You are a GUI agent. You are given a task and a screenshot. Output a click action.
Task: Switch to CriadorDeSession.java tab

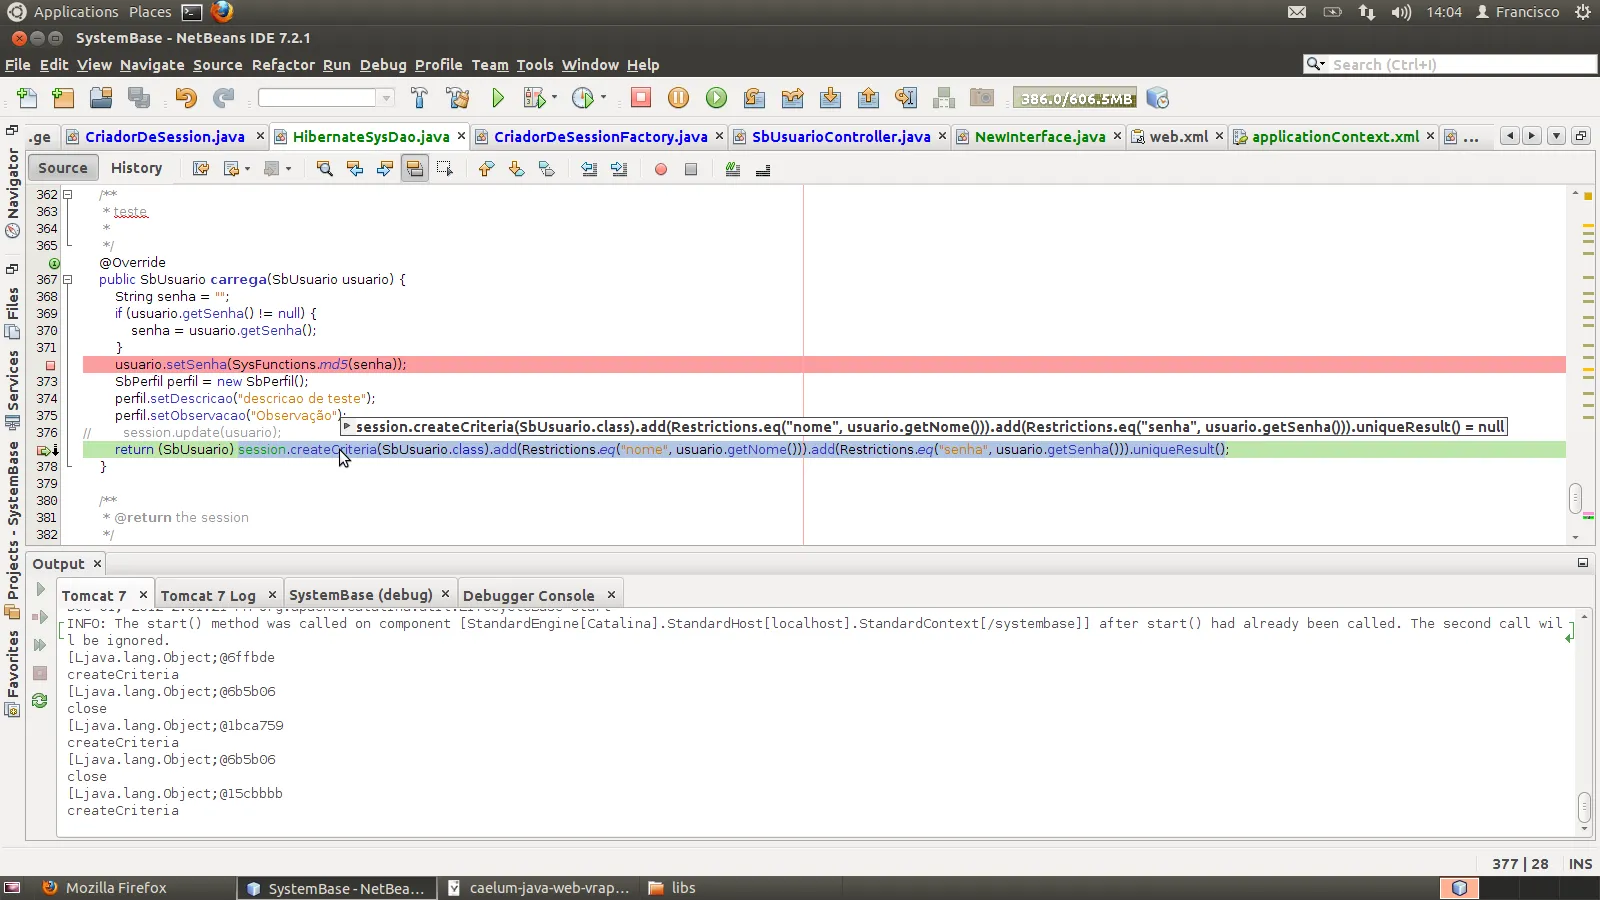164,137
